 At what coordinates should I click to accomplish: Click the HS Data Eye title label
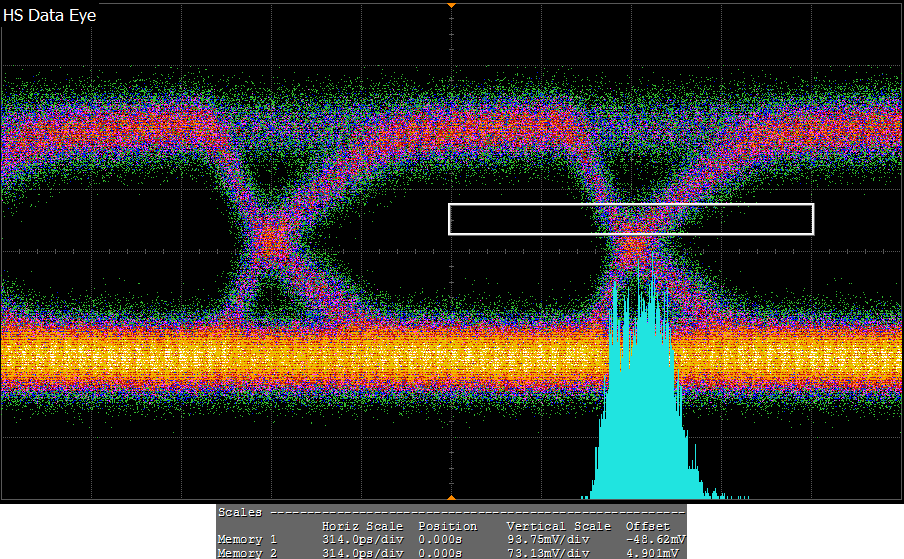50,16
